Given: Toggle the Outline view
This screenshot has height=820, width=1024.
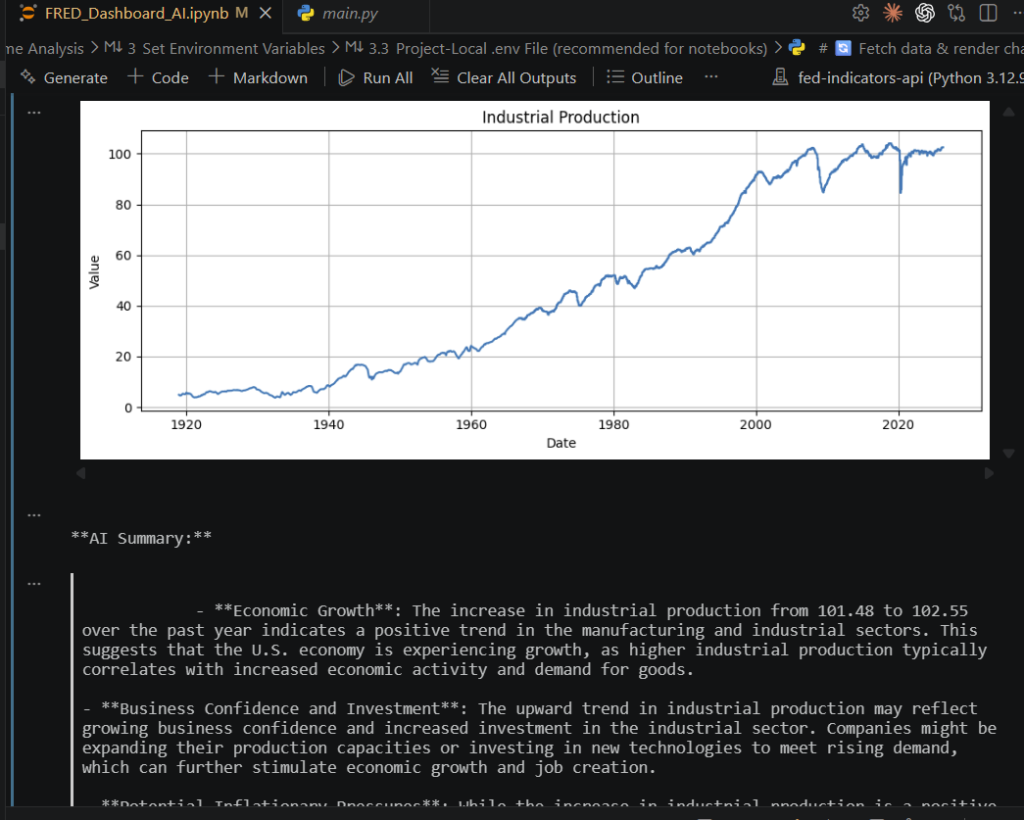Looking at the screenshot, I should [645, 77].
